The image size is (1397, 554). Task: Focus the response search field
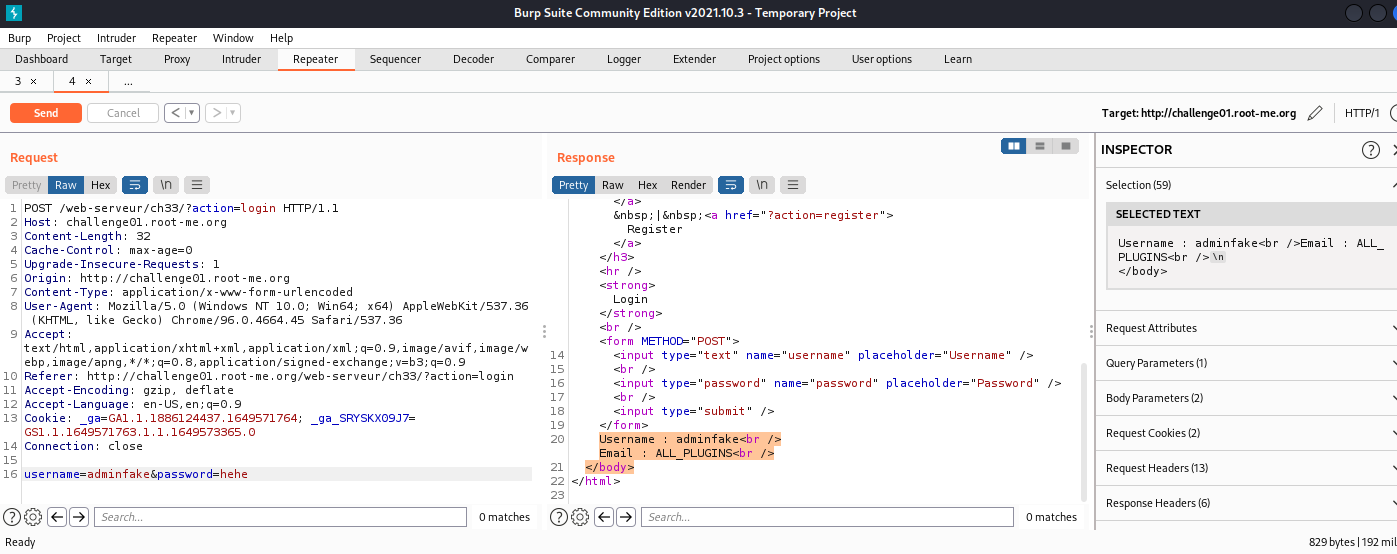[828, 517]
